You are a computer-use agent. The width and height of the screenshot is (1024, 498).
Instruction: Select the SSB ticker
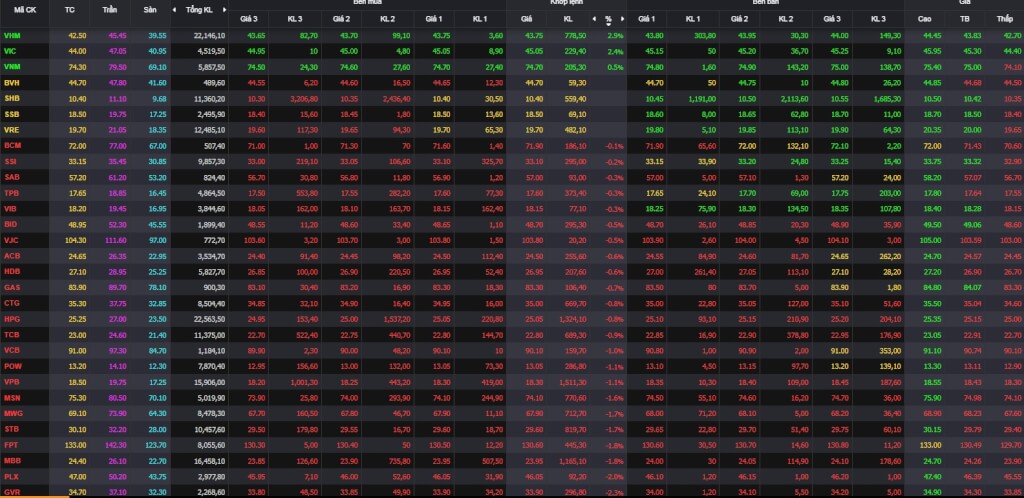point(12,114)
